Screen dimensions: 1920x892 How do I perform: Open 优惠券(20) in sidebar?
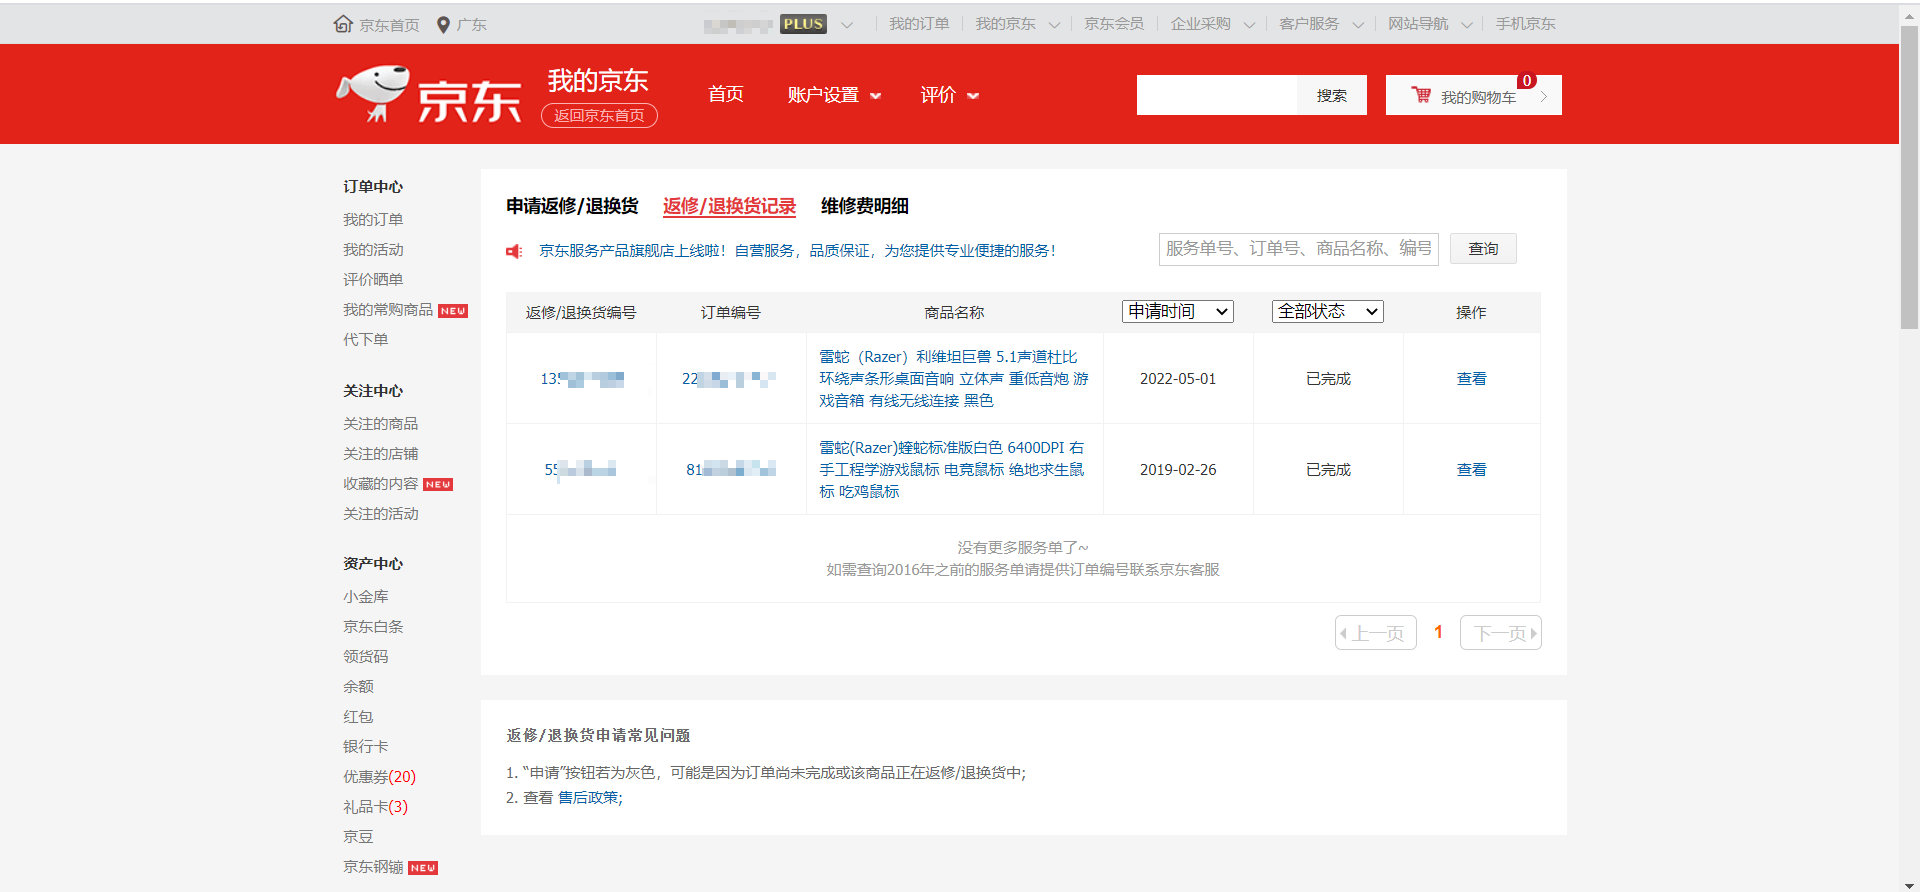click(380, 777)
